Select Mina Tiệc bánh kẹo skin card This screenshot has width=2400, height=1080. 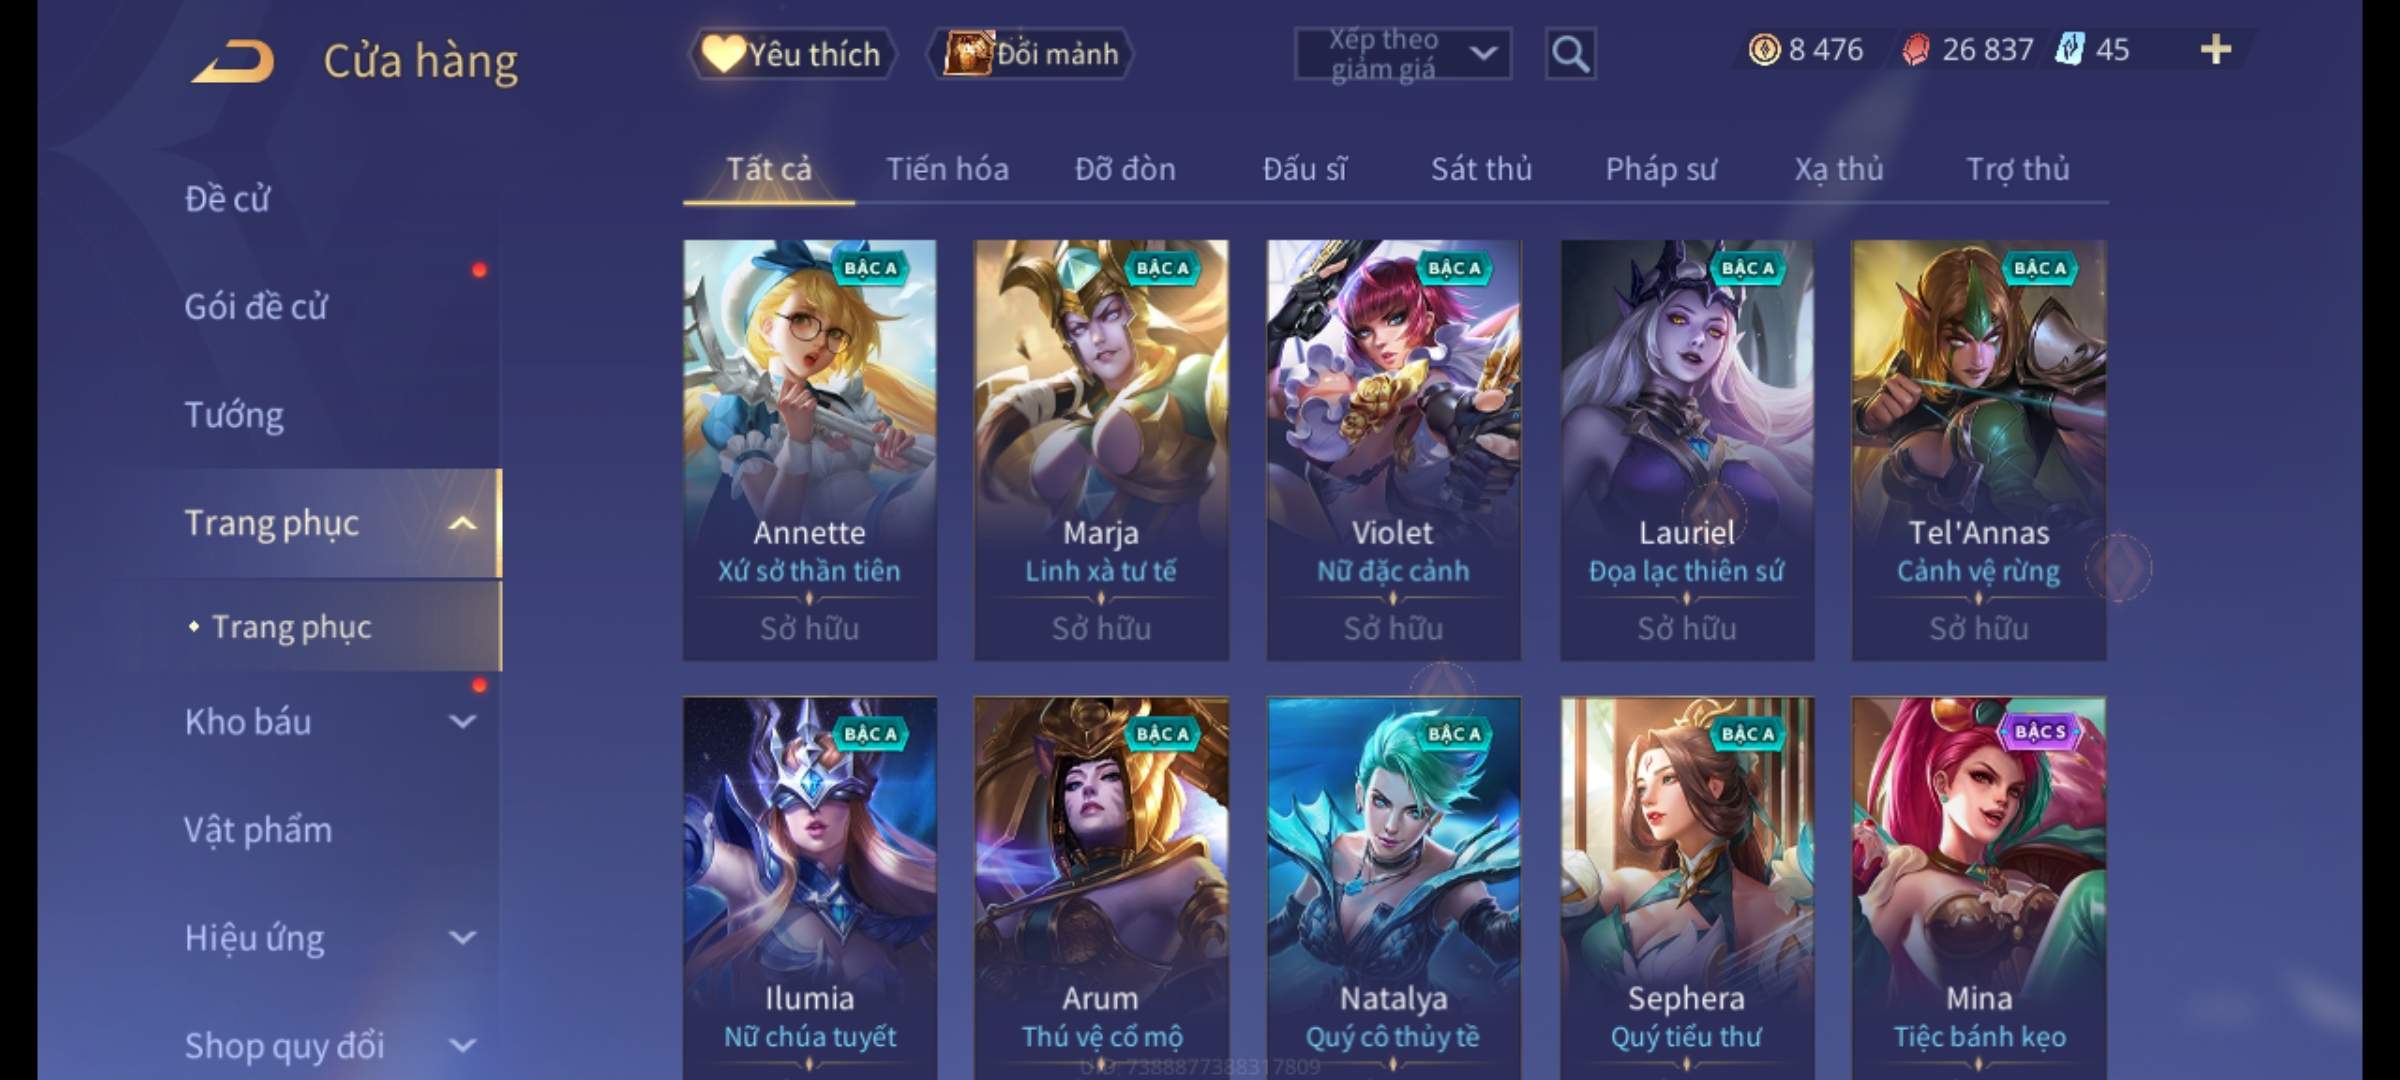1978,888
